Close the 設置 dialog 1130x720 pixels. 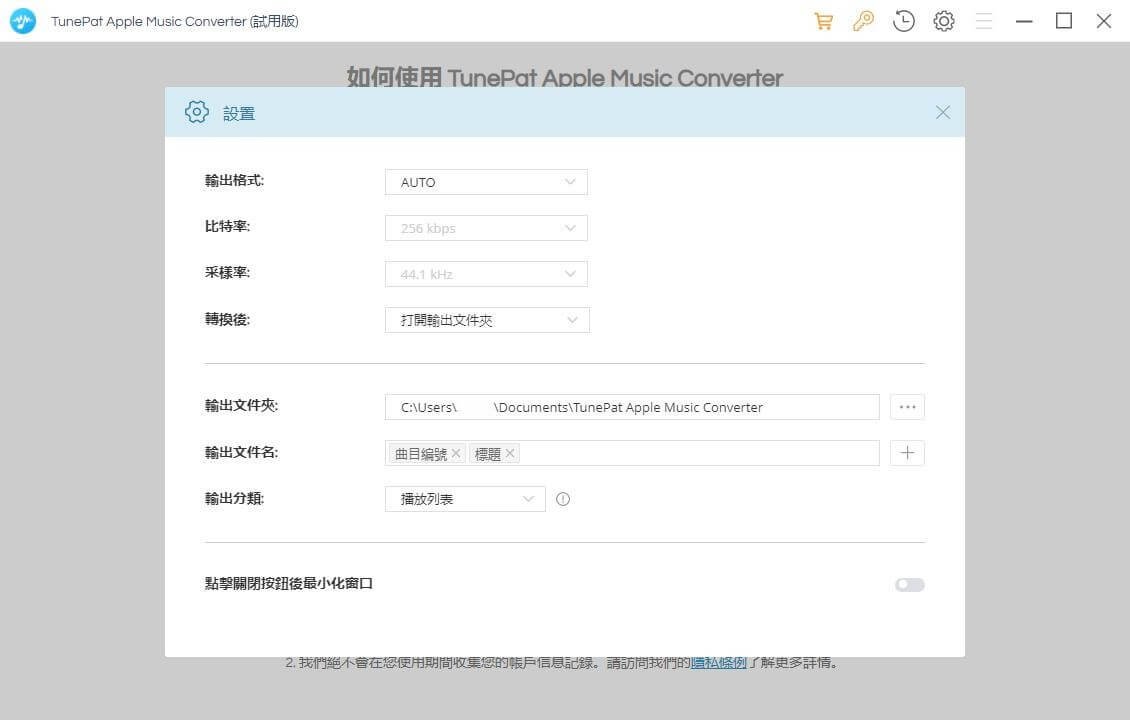943,112
